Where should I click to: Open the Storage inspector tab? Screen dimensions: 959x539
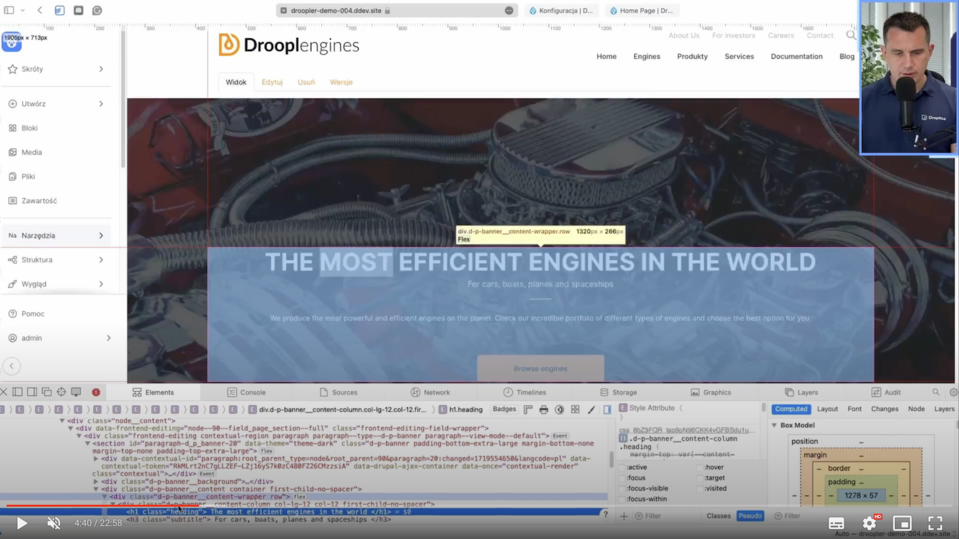[x=618, y=392]
